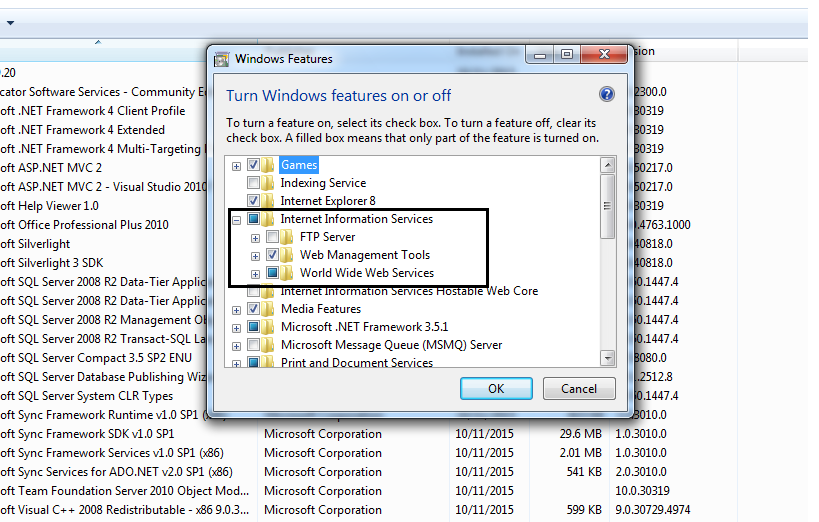819x522 pixels.
Task: Select the Media Features folder icon
Action: 268,309
